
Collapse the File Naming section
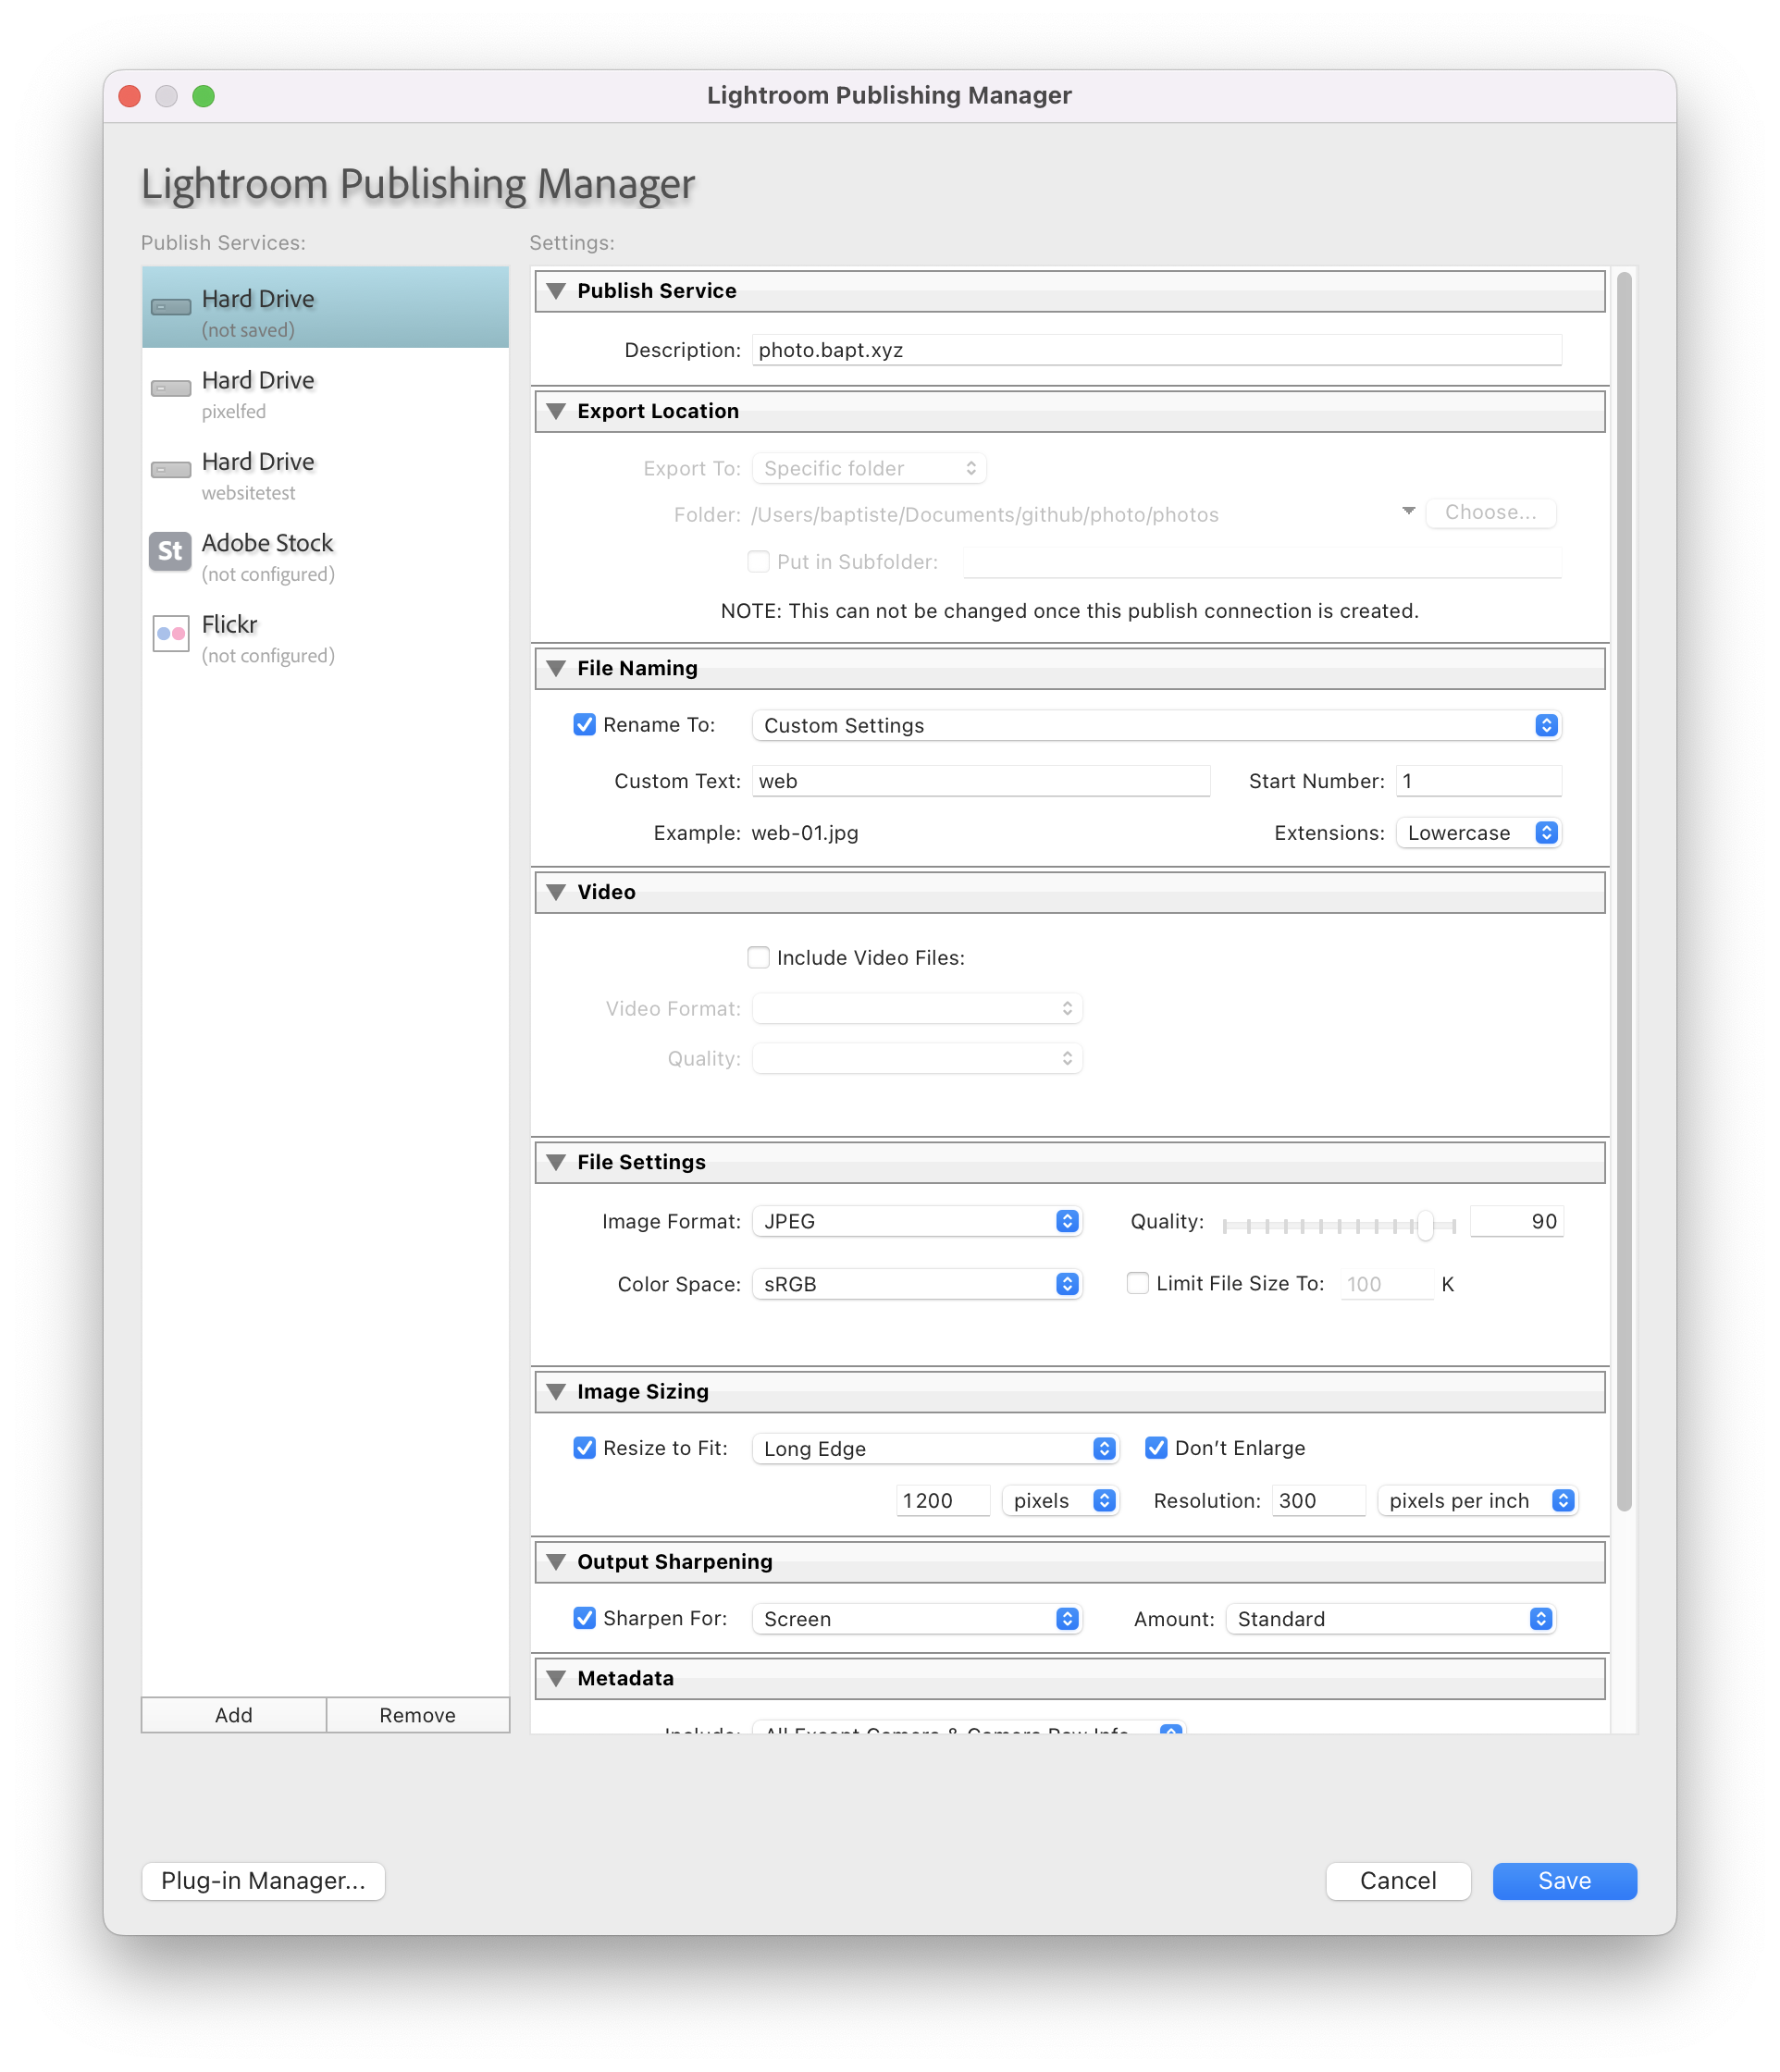tap(557, 668)
